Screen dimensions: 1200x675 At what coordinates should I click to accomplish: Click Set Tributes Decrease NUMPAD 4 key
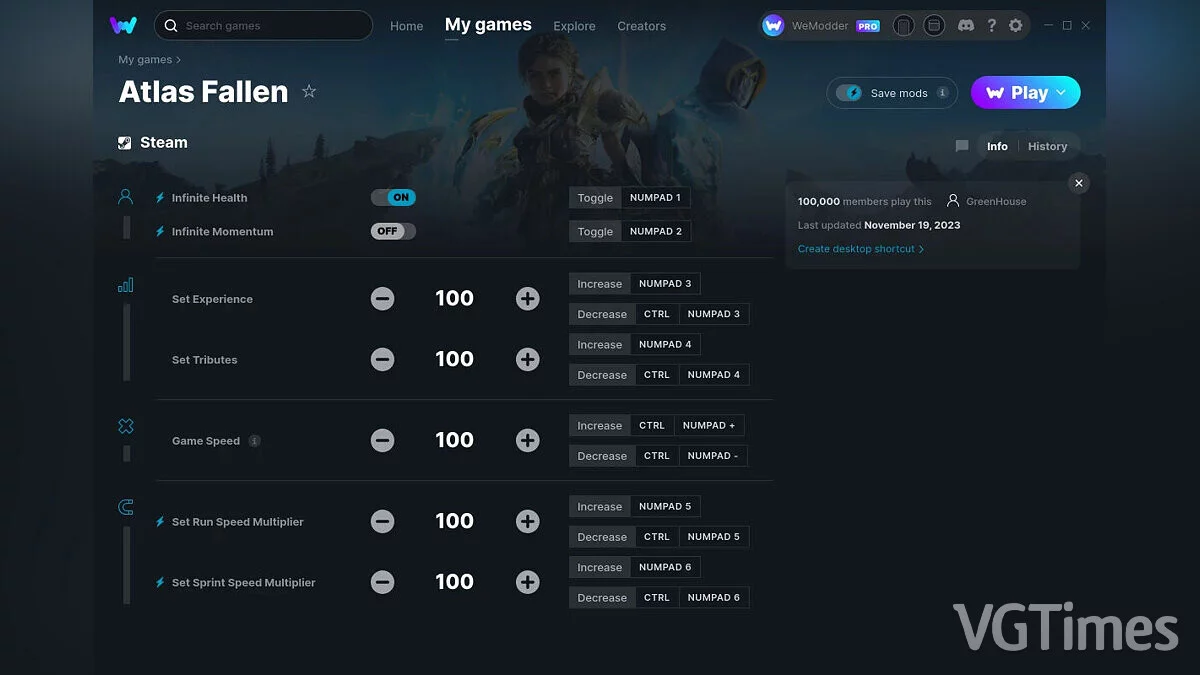pyautogui.click(x=714, y=375)
